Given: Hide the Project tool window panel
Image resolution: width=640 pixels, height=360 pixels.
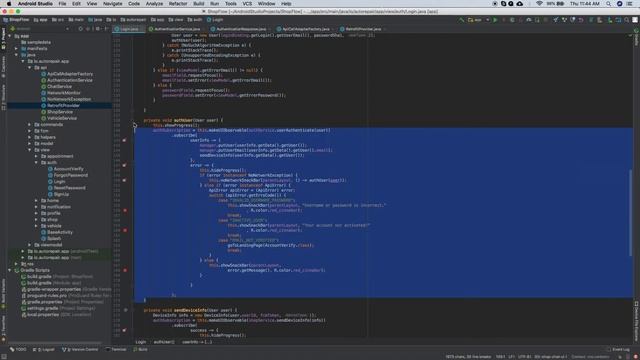Looking at the screenshot, I should (x=106, y=29).
